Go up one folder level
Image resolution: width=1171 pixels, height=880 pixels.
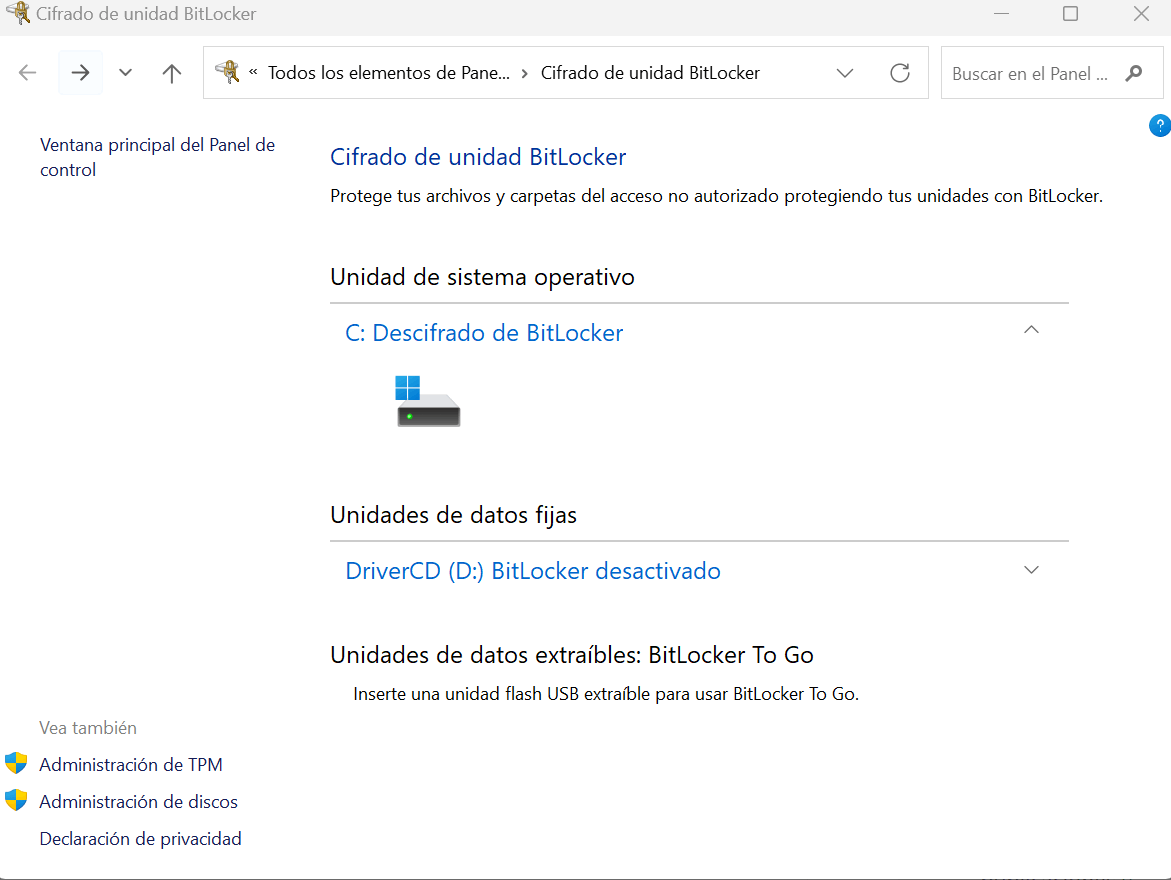click(172, 72)
